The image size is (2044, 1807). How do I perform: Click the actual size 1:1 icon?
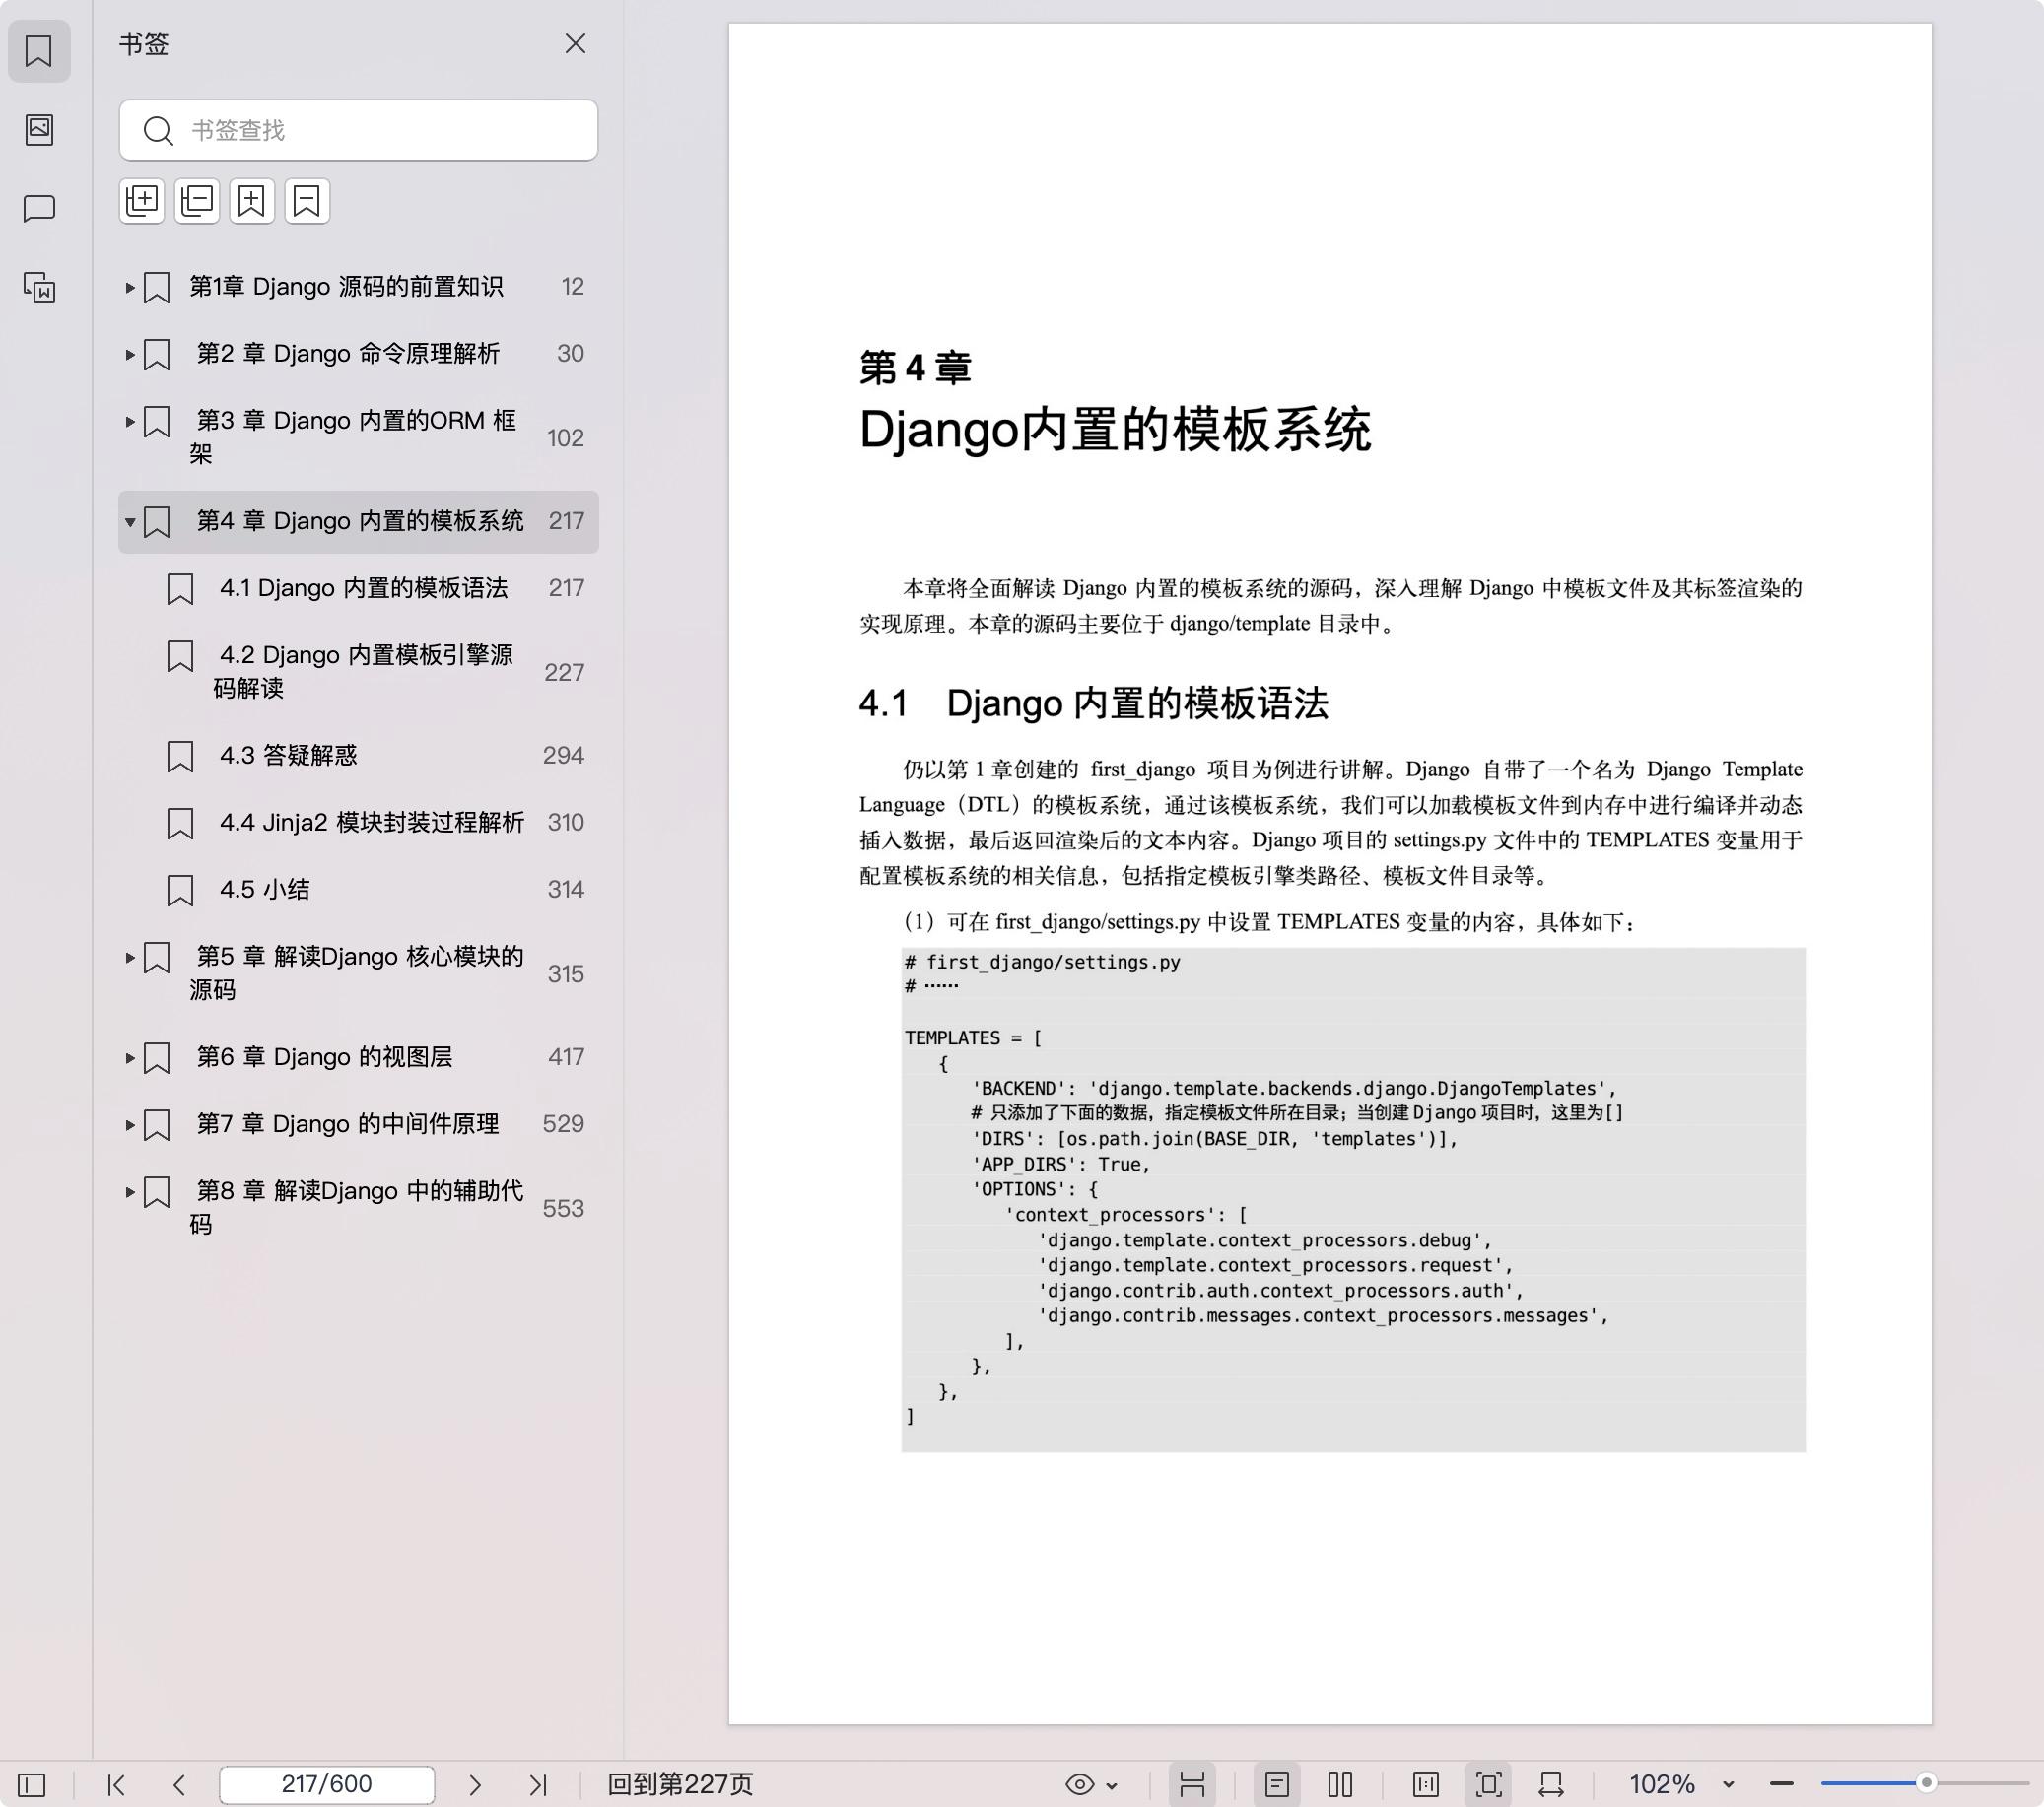tap(1426, 1785)
